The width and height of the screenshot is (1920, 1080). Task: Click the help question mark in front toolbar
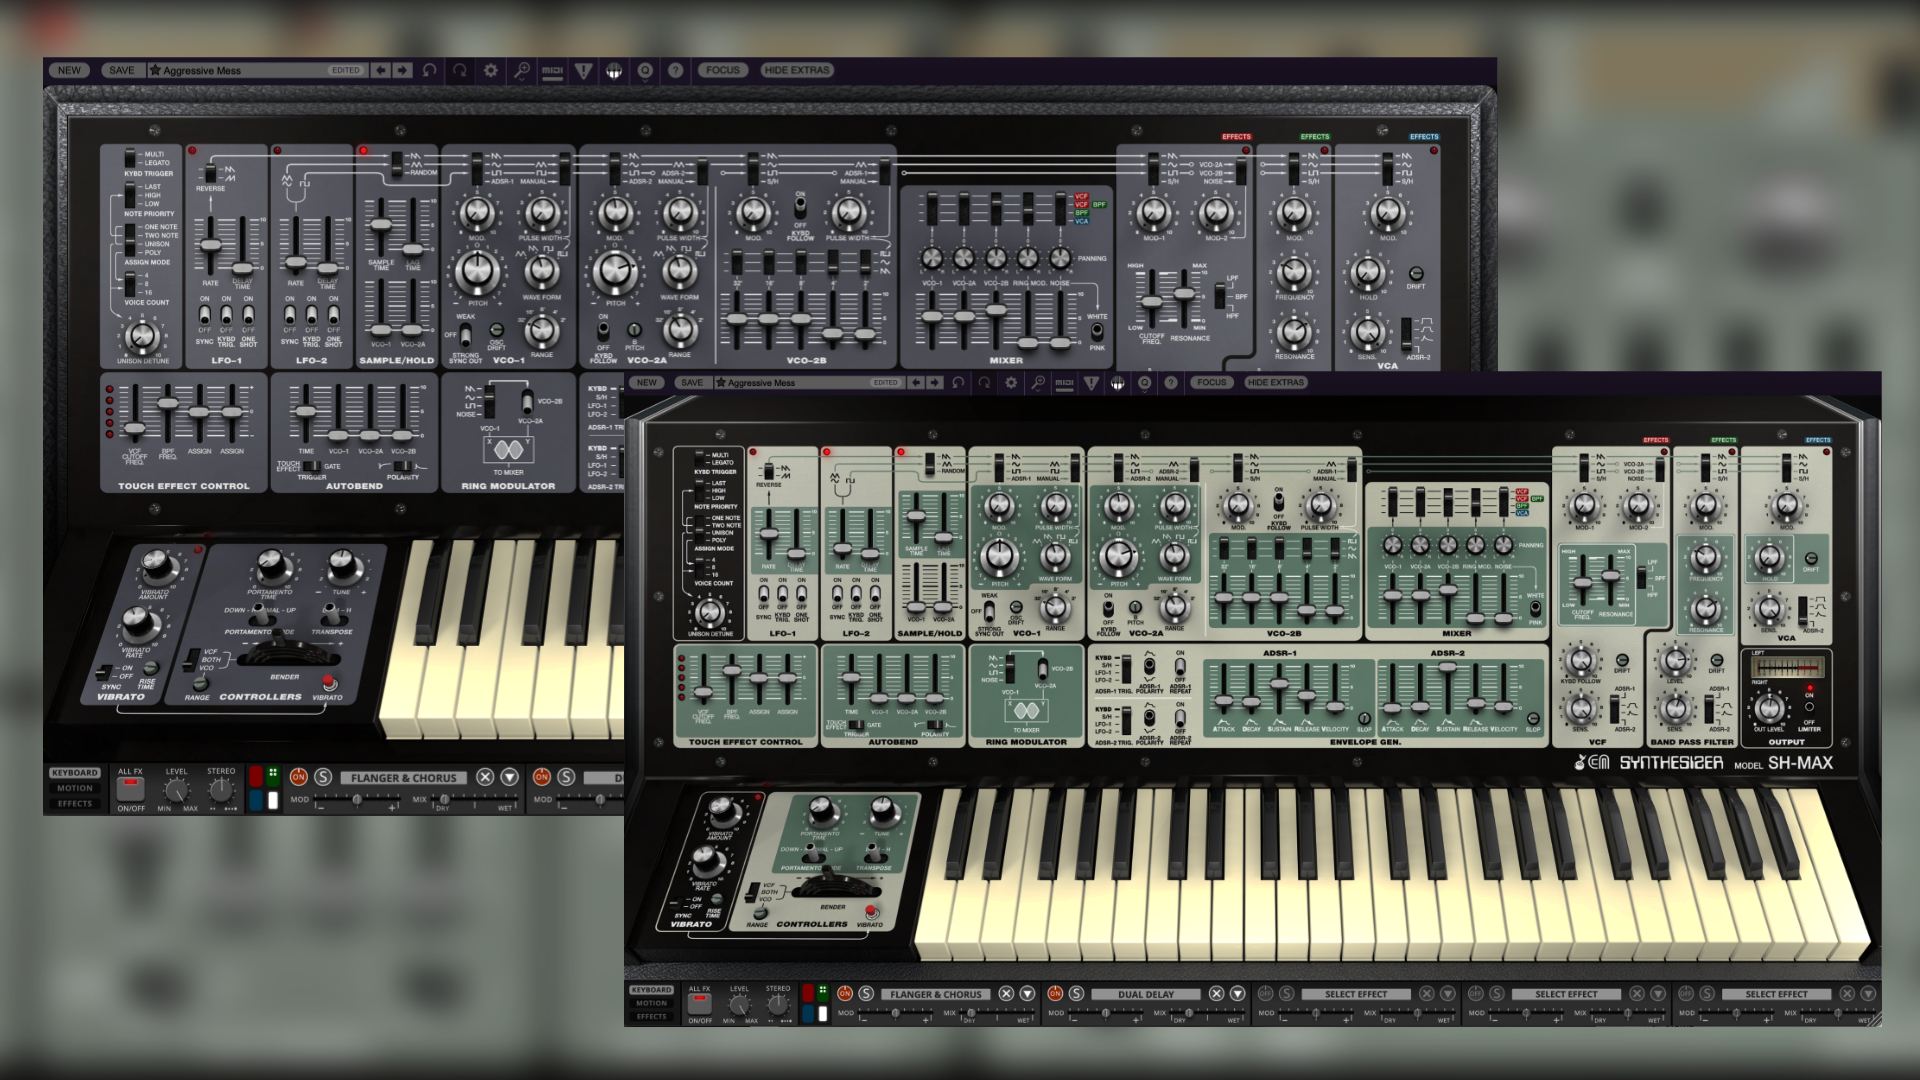coord(1171,383)
